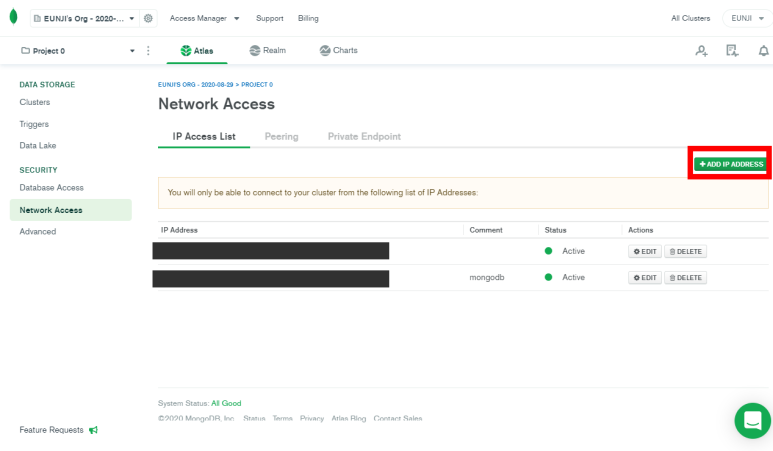
Task: Switch to the Charts tab
Action: (x=338, y=50)
